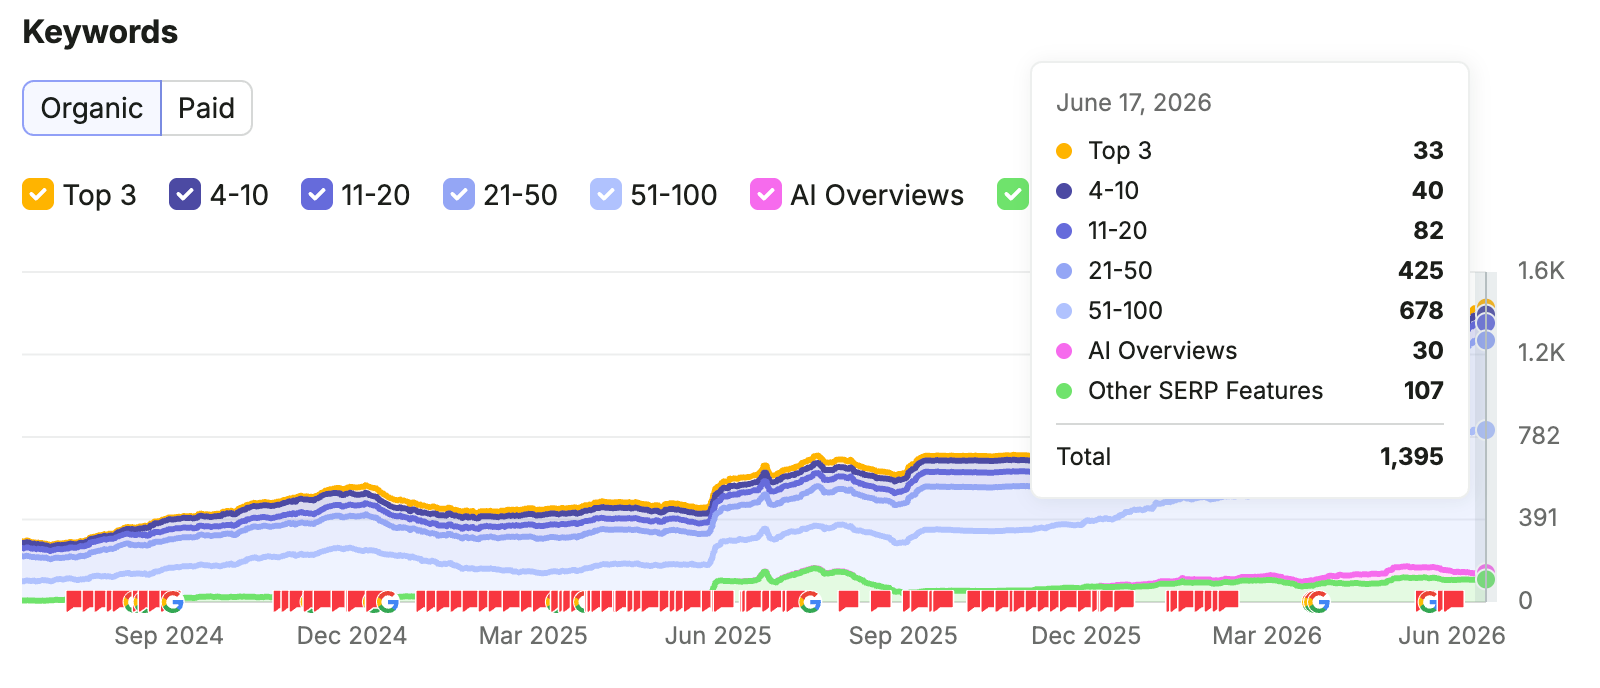Click the 1.6K axis label
This screenshot has height=688, width=1600.
(1541, 271)
